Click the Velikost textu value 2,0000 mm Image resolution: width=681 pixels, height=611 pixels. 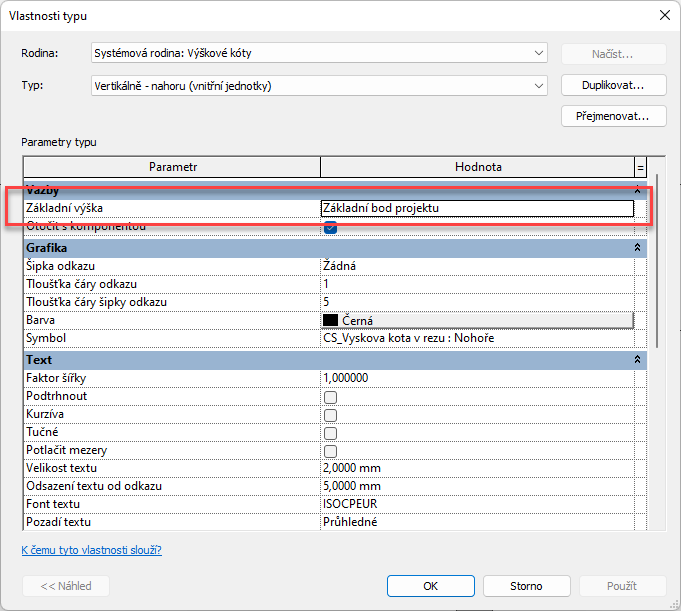pos(477,468)
